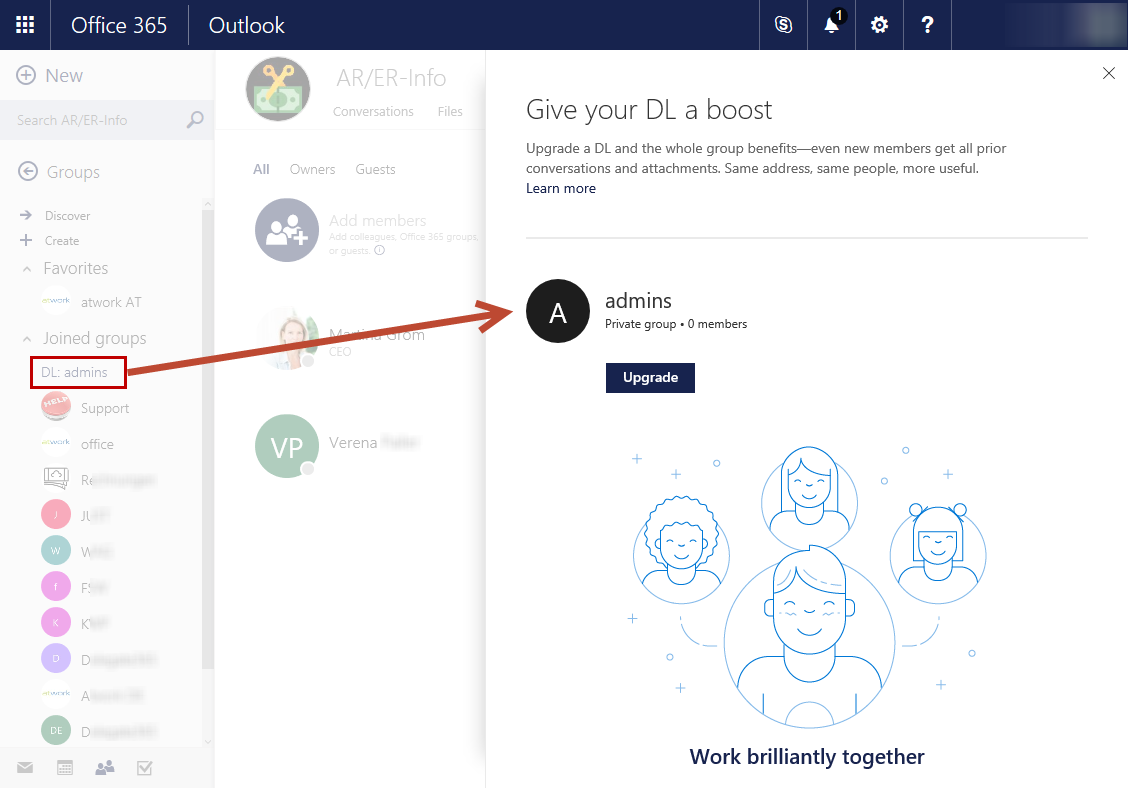Collapse the Favorites section
Viewport: 1128px width, 788px height.
pos(27,269)
